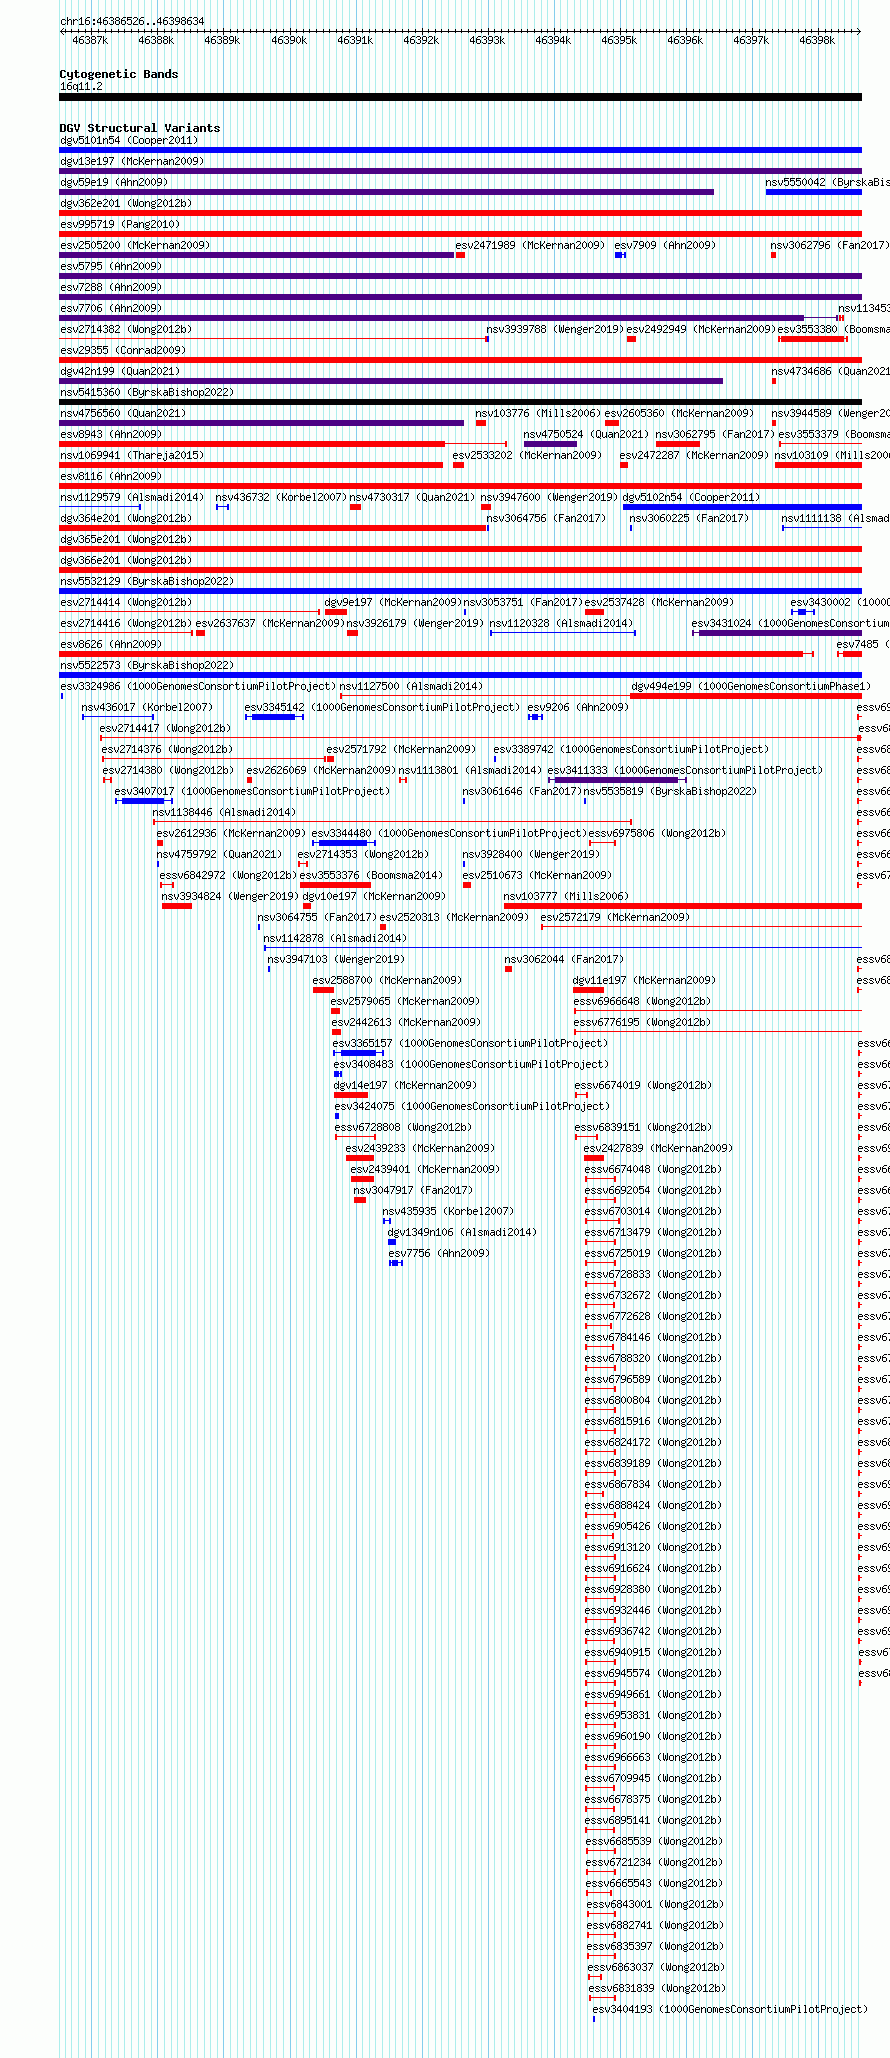Select nsv4750524 (Quan2021) variant
The width and height of the screenshot is (890, 2058).
(587, 434)
